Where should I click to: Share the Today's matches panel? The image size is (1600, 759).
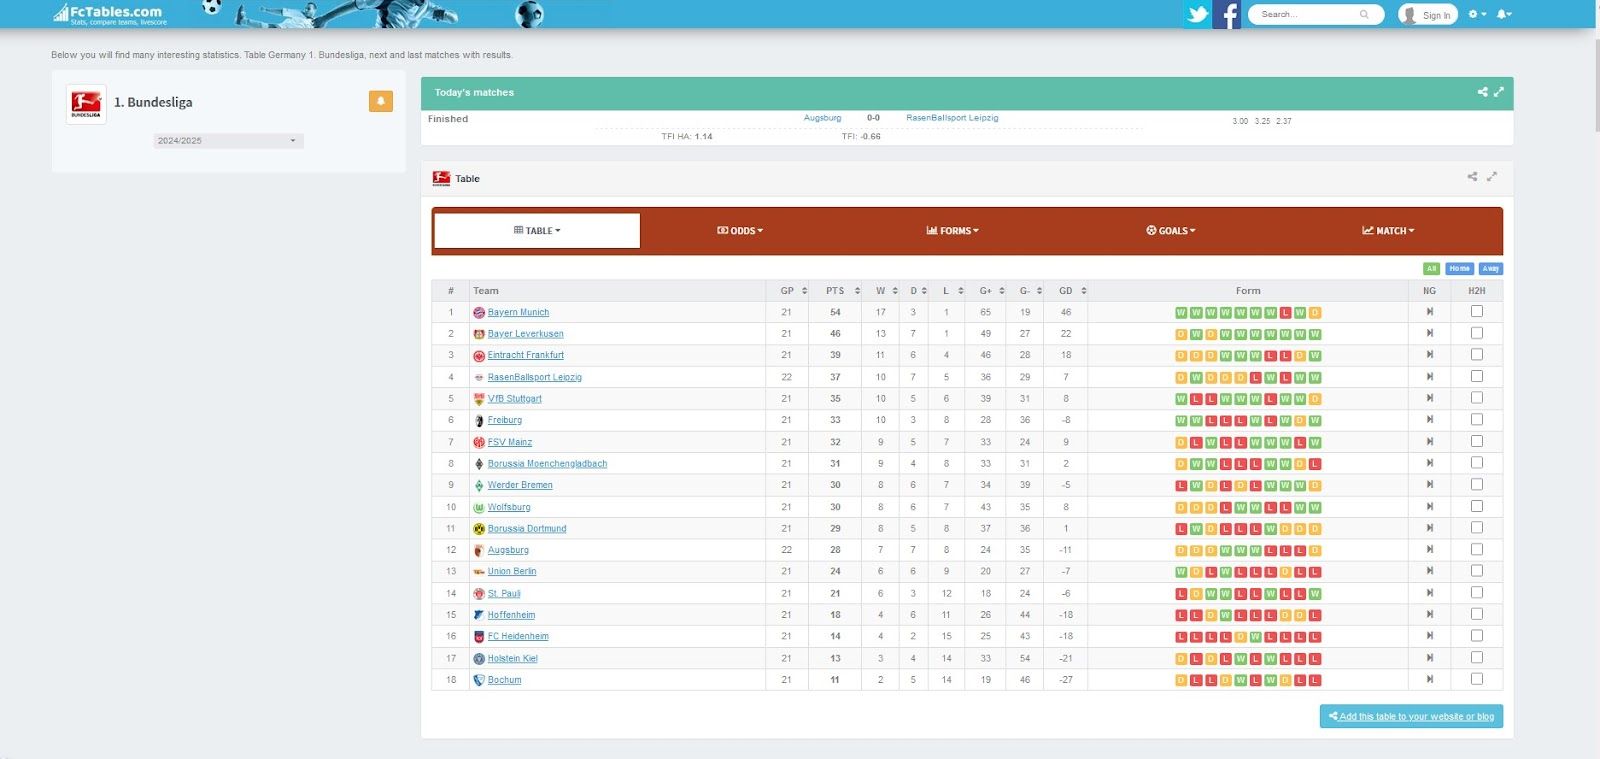pyautogui.click(x=1483, y=92)
